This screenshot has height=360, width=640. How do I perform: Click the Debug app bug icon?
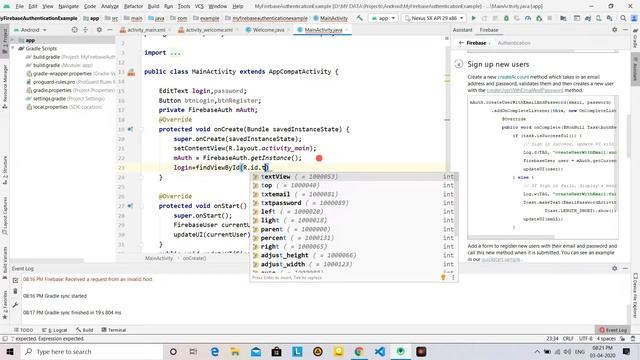point(506,18)
